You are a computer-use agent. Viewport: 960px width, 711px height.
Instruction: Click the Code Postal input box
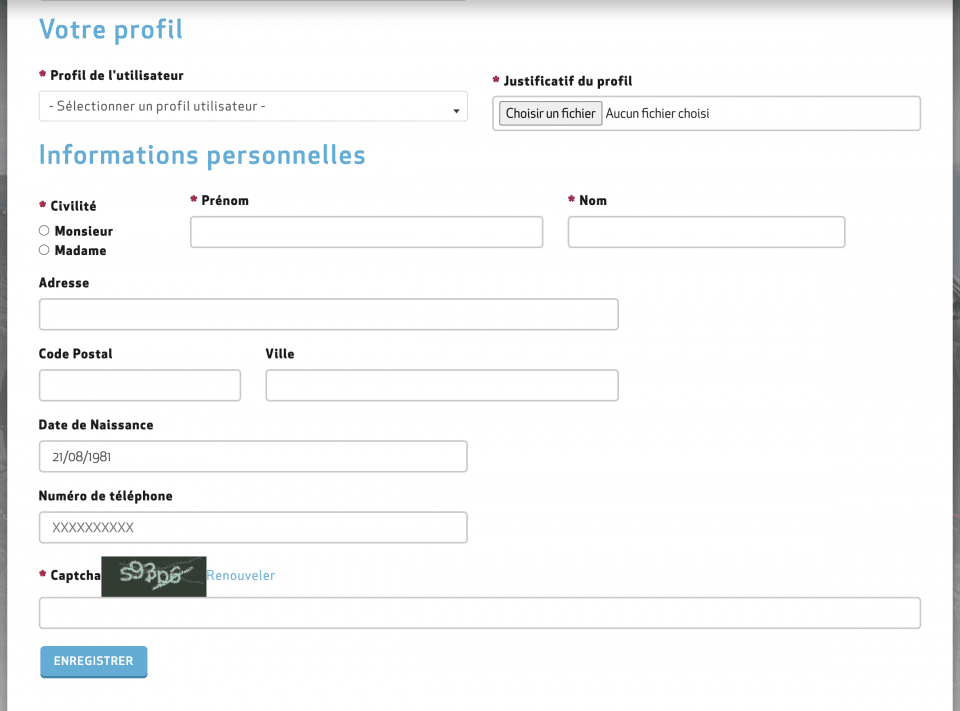(140, 385)
